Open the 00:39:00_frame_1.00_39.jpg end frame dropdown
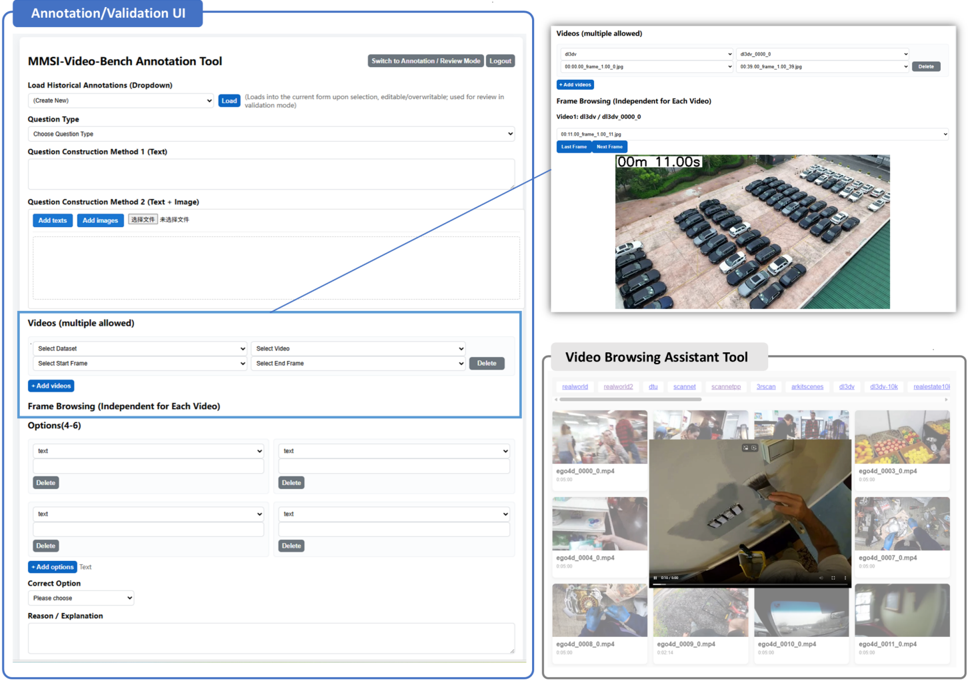The image size is (968, 681). click(x=823, y=67)
